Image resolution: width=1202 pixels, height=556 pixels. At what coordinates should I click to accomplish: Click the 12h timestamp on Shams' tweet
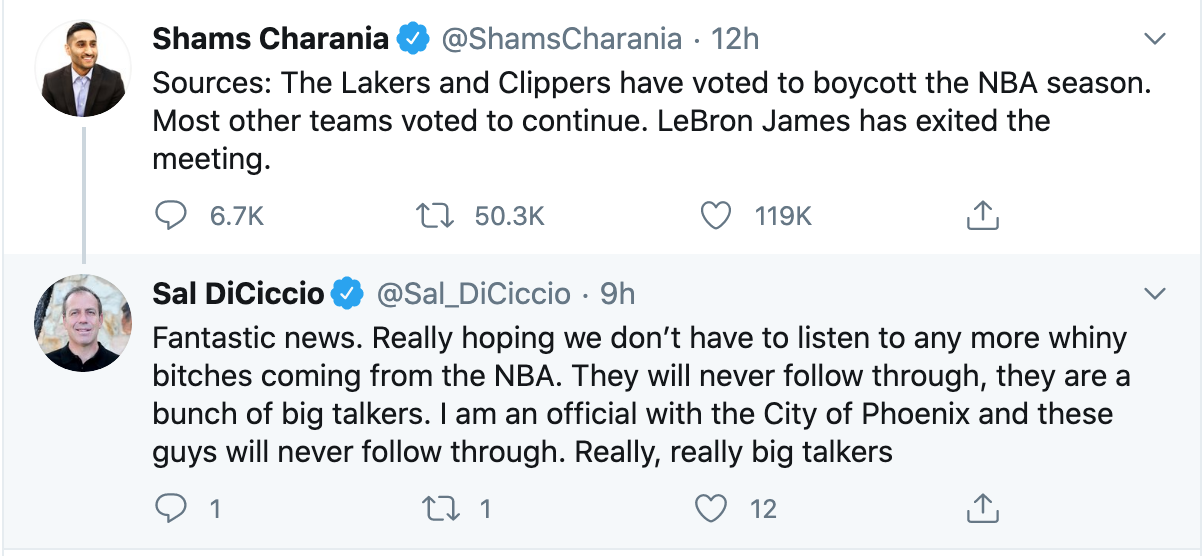[735, 39]
